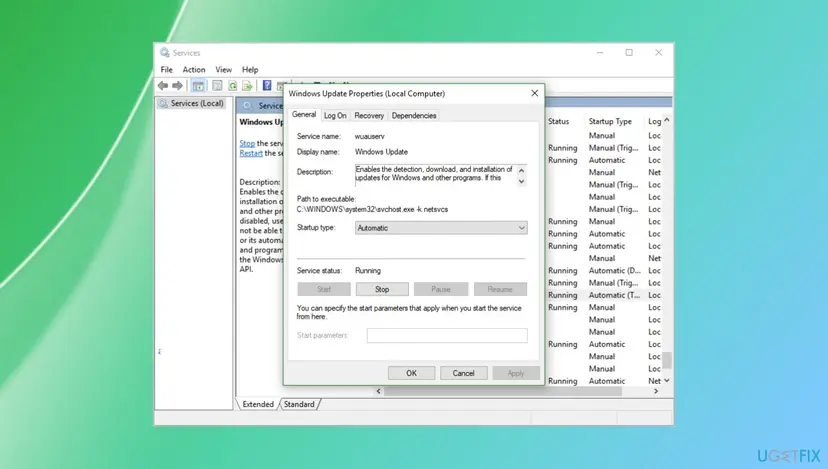Switch to the Dependencies tab
This screenshot has width=828, height=469.
[x=413, y=116]
